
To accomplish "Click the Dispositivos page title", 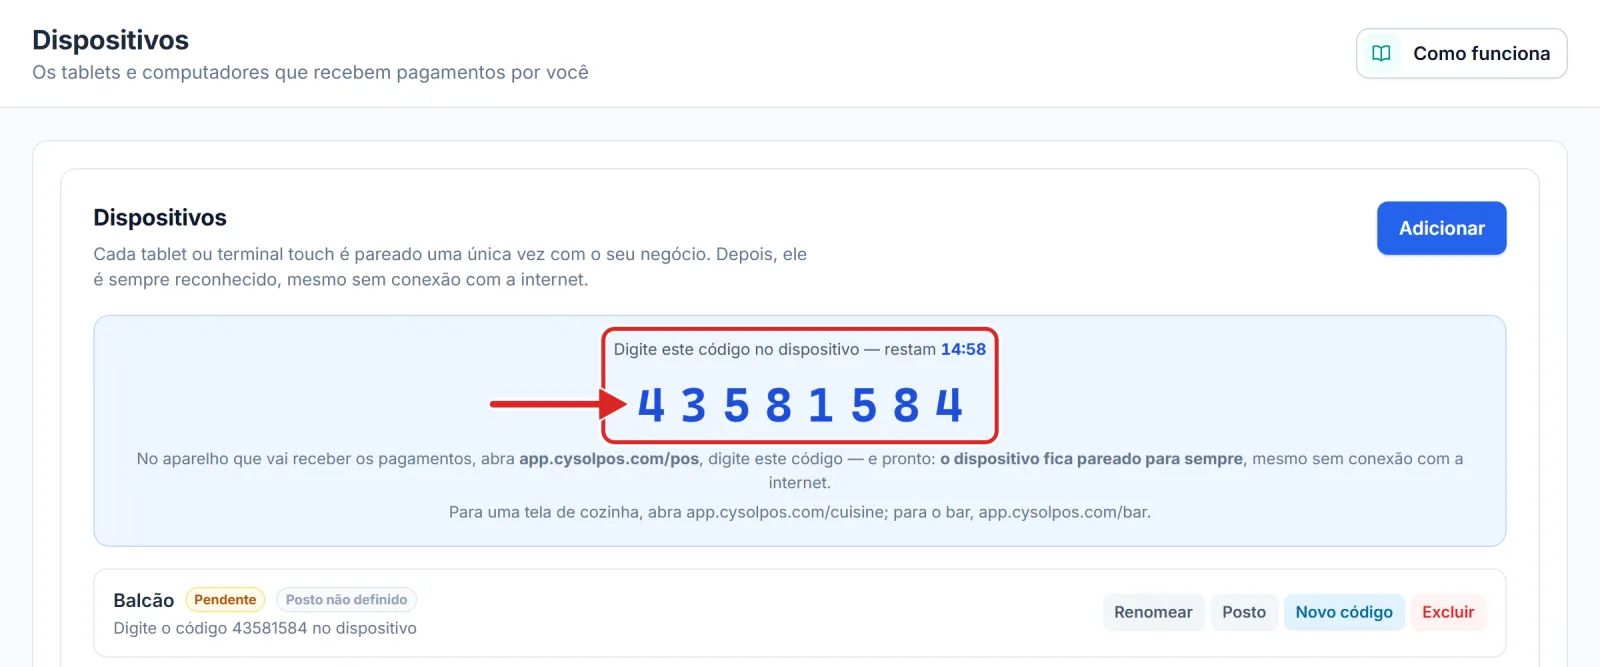I will pyautogui.click(x=110, y=40).
